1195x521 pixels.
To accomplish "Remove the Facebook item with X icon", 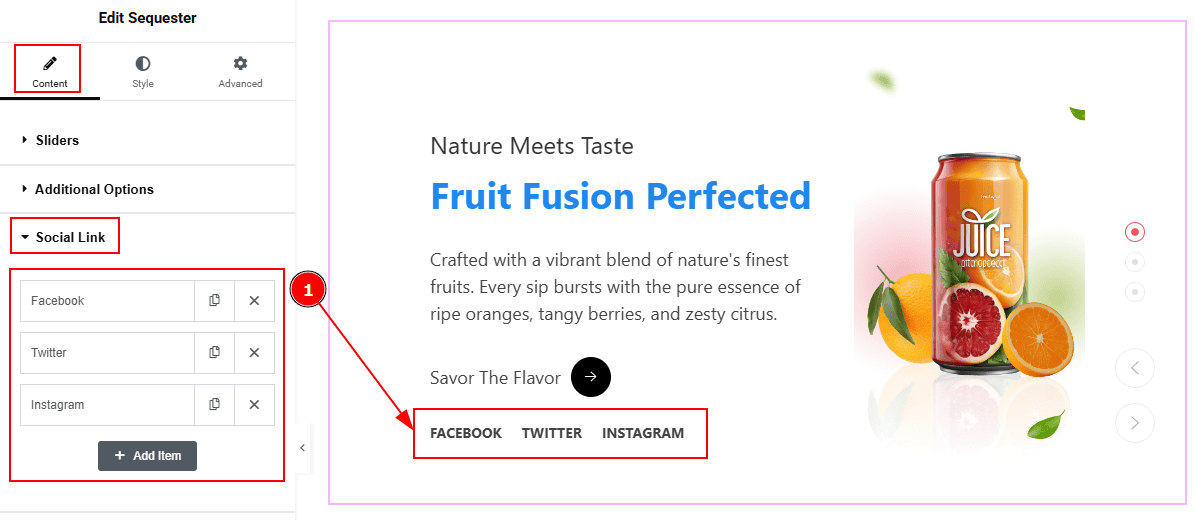I will pos(255,301).
